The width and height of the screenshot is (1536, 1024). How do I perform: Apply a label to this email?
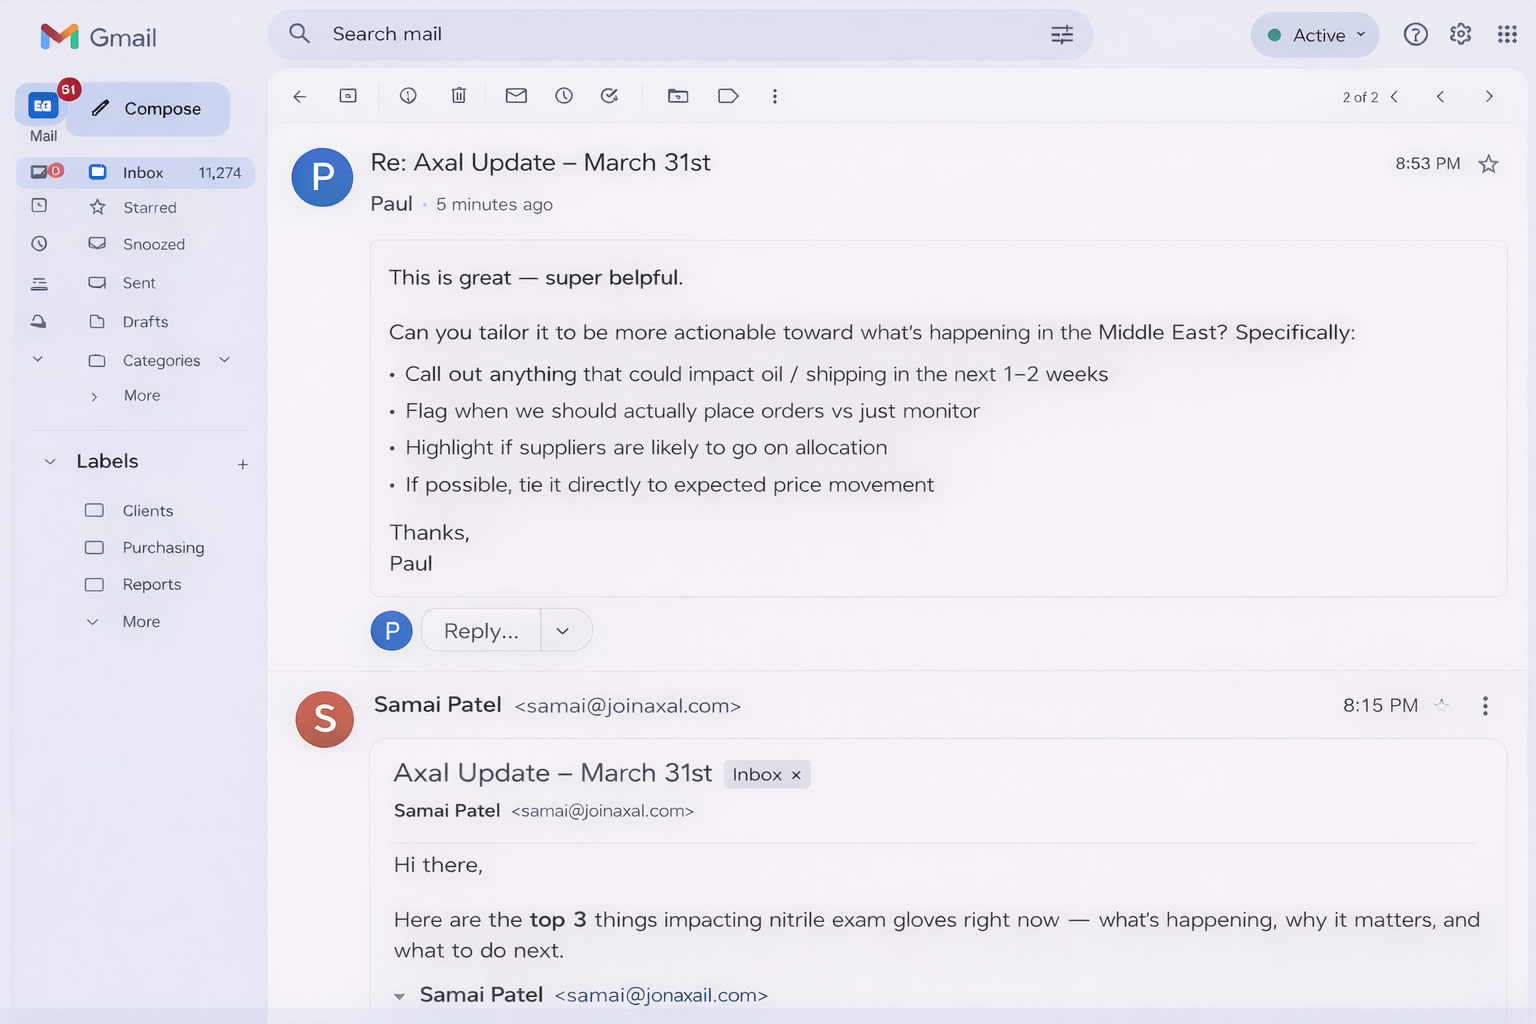point(727,95)
